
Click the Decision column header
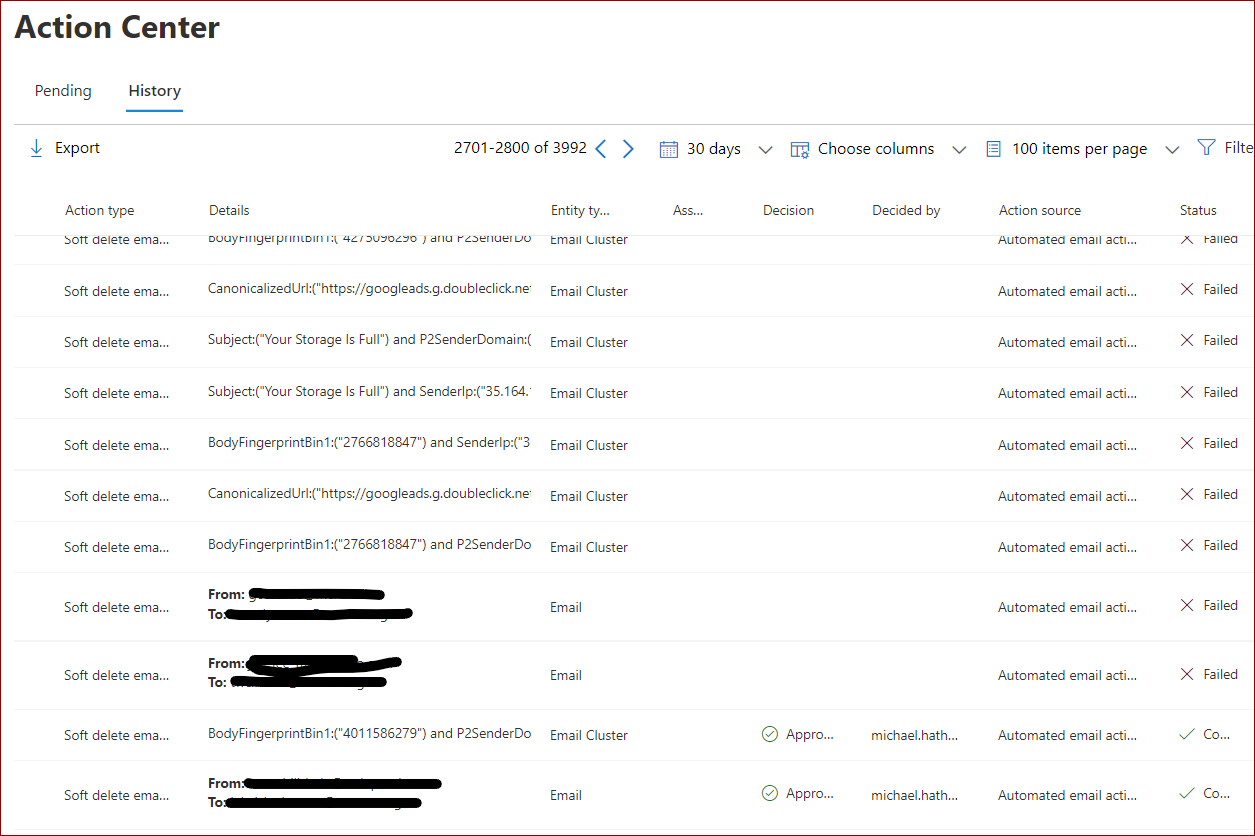(788, 210)
